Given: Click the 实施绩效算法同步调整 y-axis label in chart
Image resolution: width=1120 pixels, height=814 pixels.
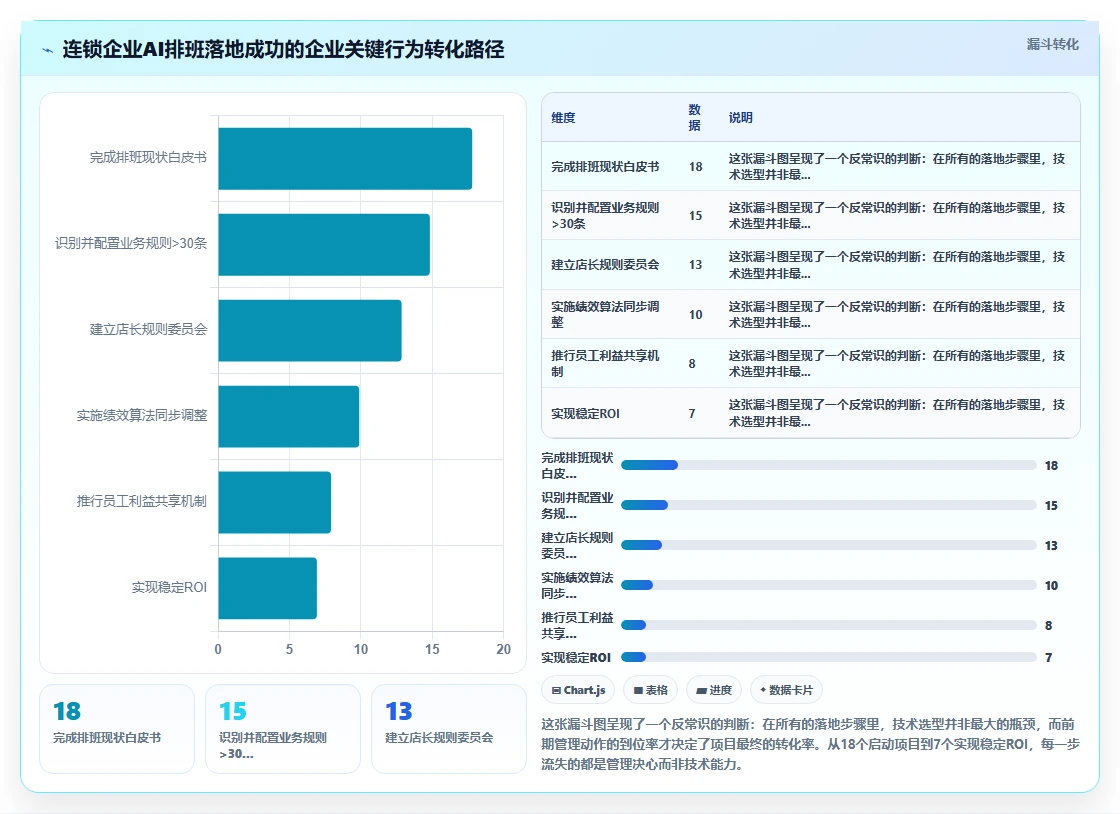Looking at the screenshot, I should [142, 416].
